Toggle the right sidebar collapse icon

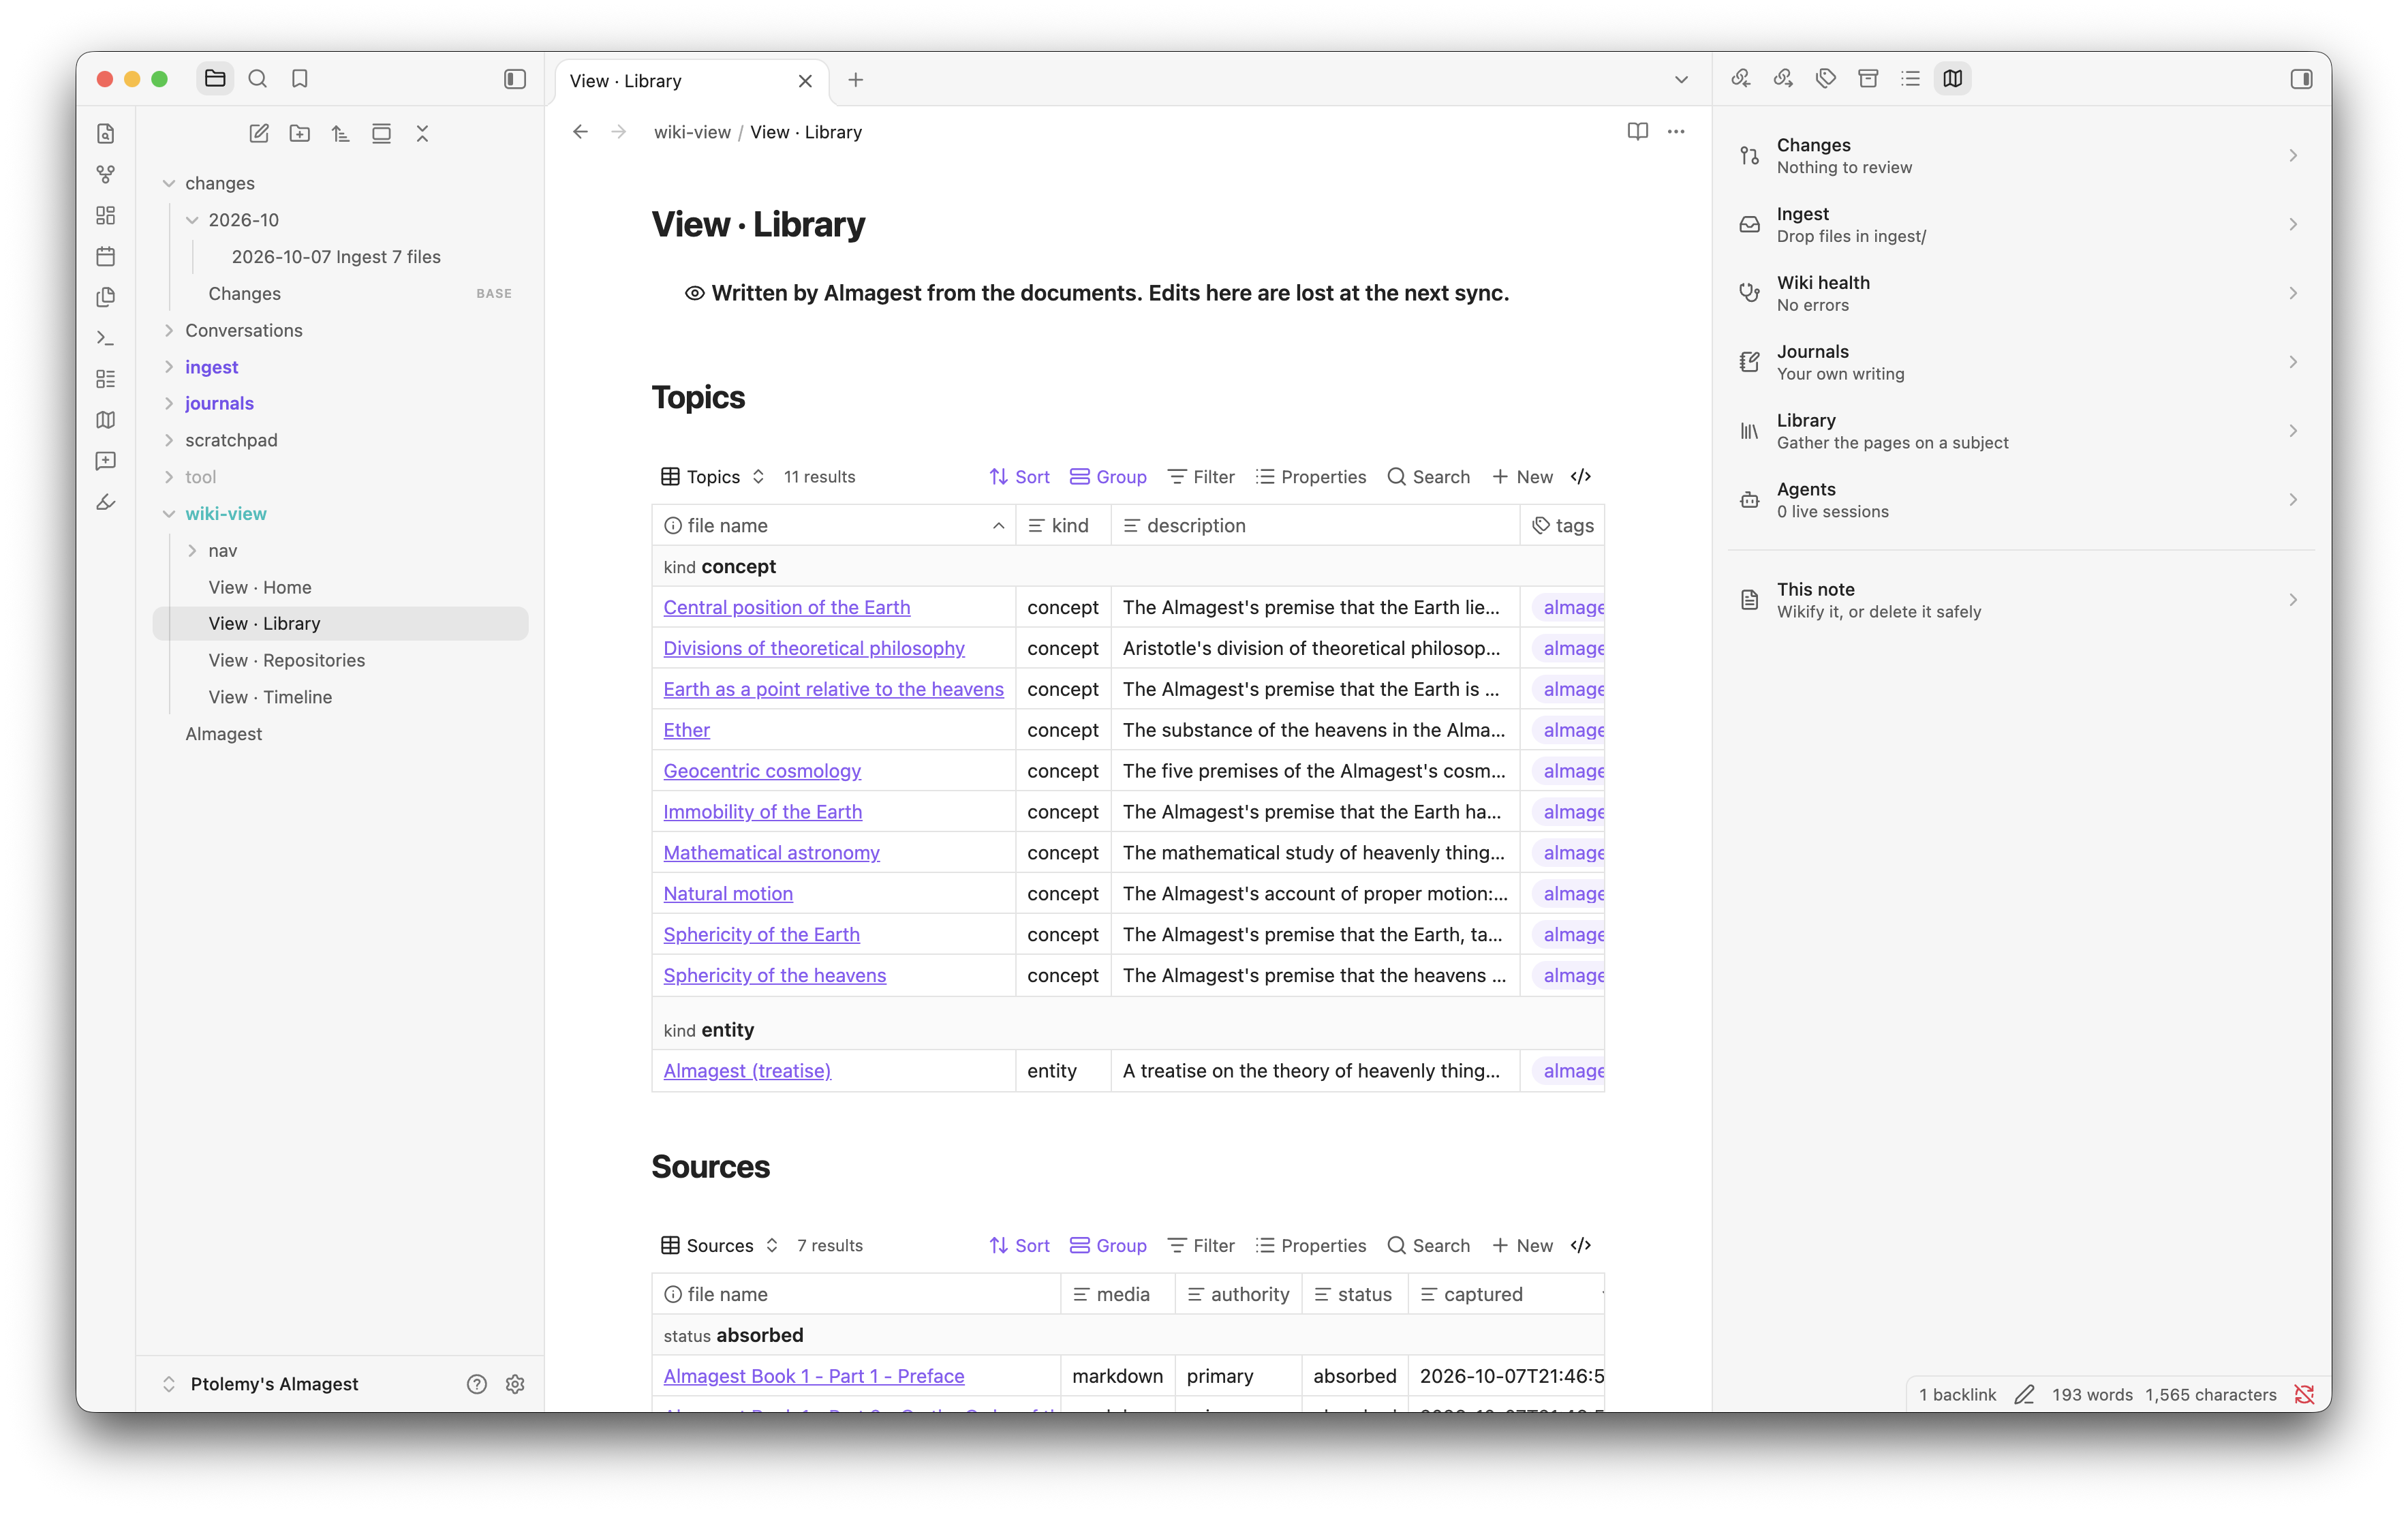coord(2301,78)
